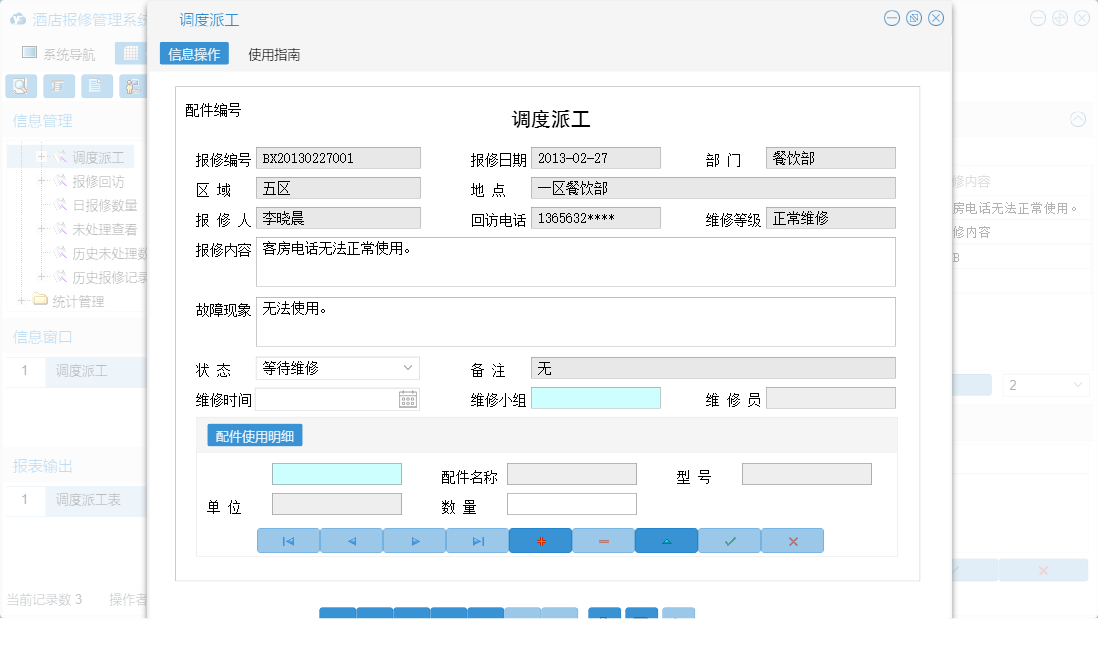Go to the previous parts record
Viewport: 1098px width, 650px height.
click(351, 540)
